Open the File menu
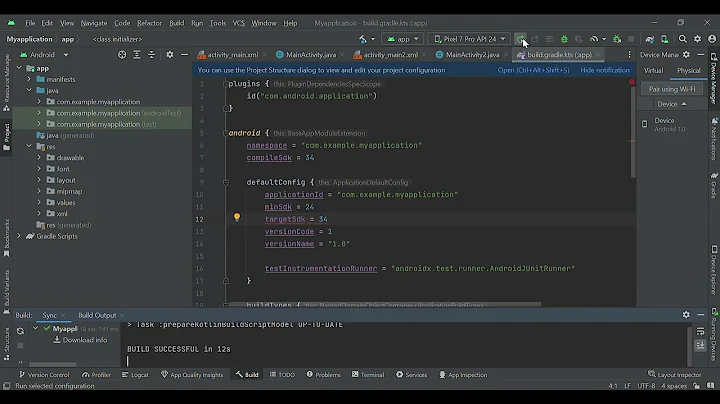720x404 pixels. point(30,23)
